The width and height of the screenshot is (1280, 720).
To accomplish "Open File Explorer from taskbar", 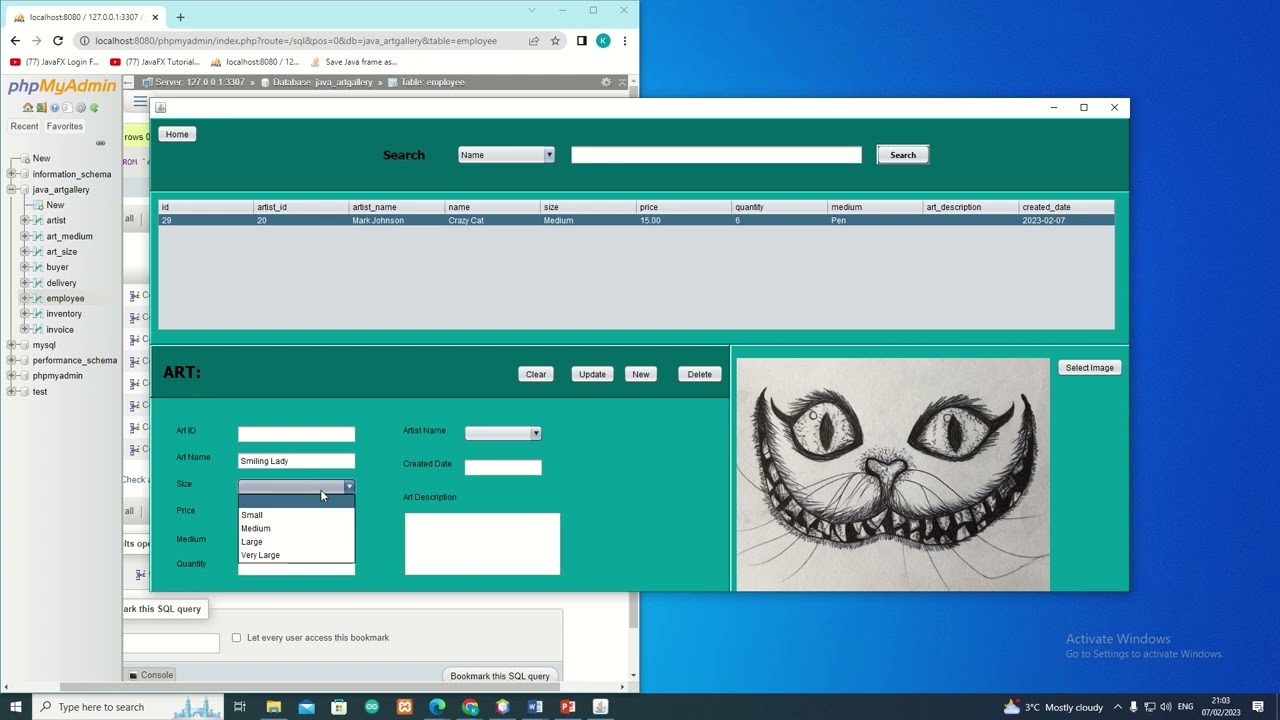I will (273, 707).
